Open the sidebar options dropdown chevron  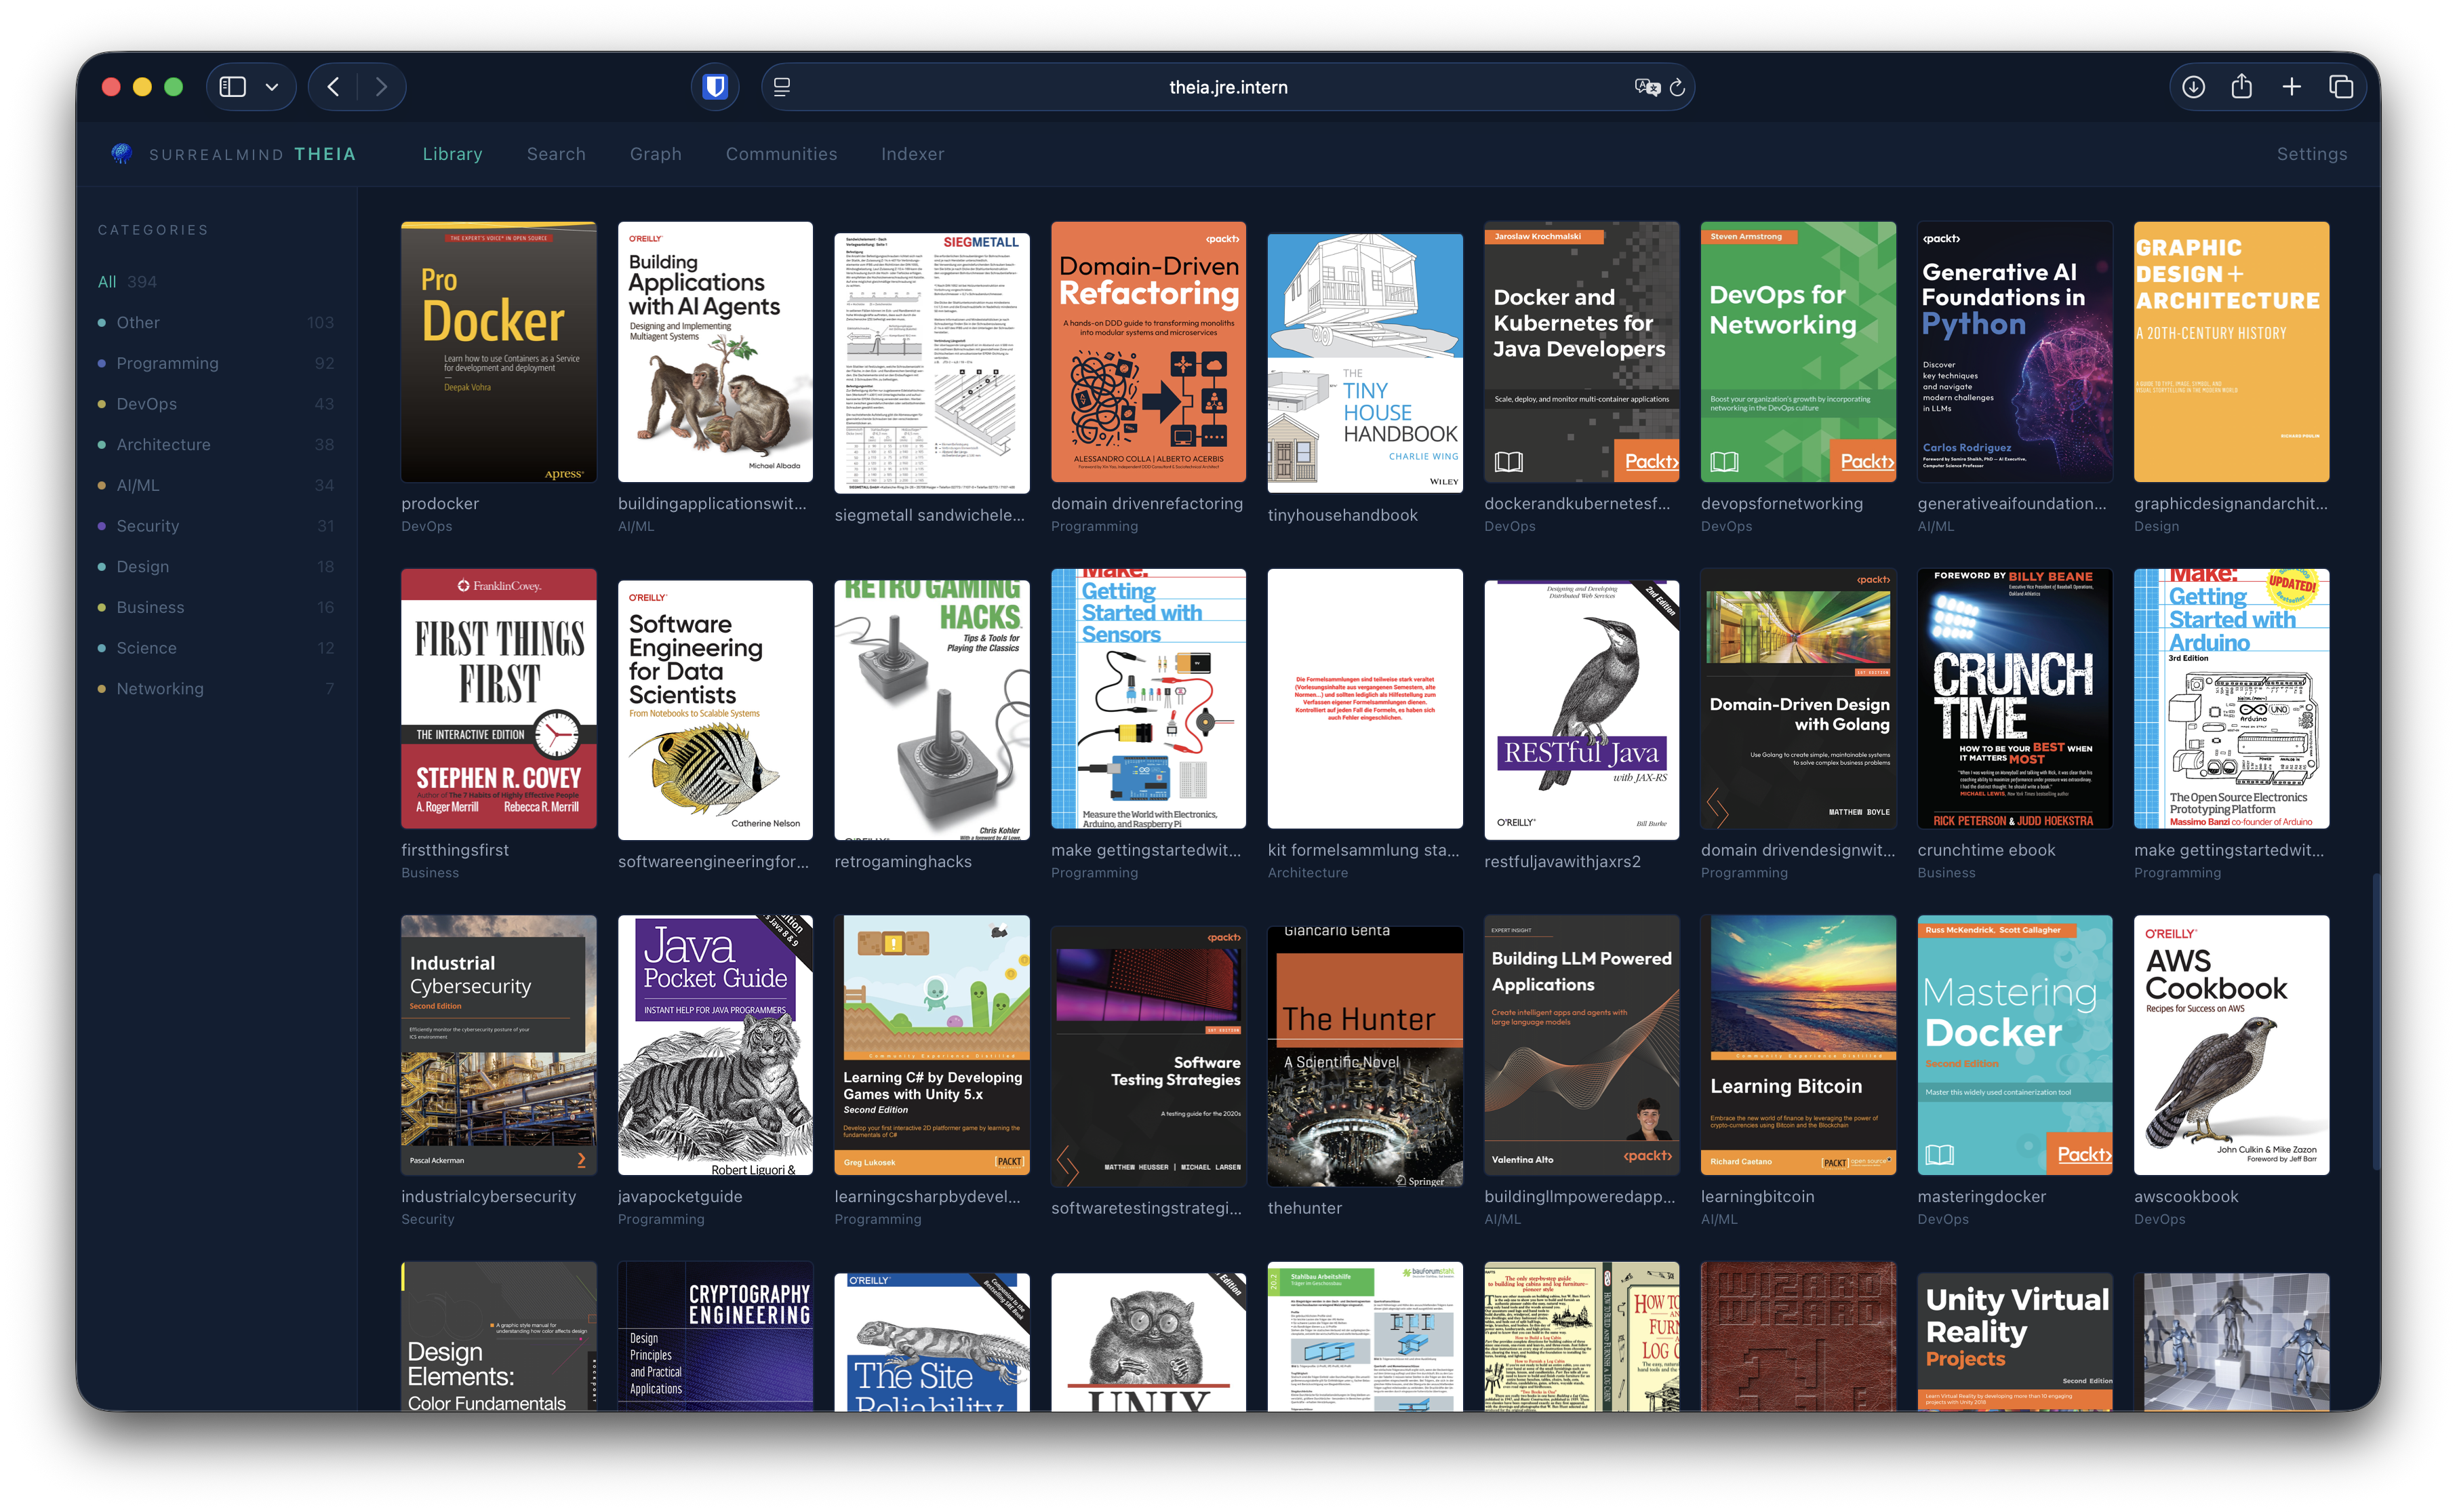pos(271,87)
